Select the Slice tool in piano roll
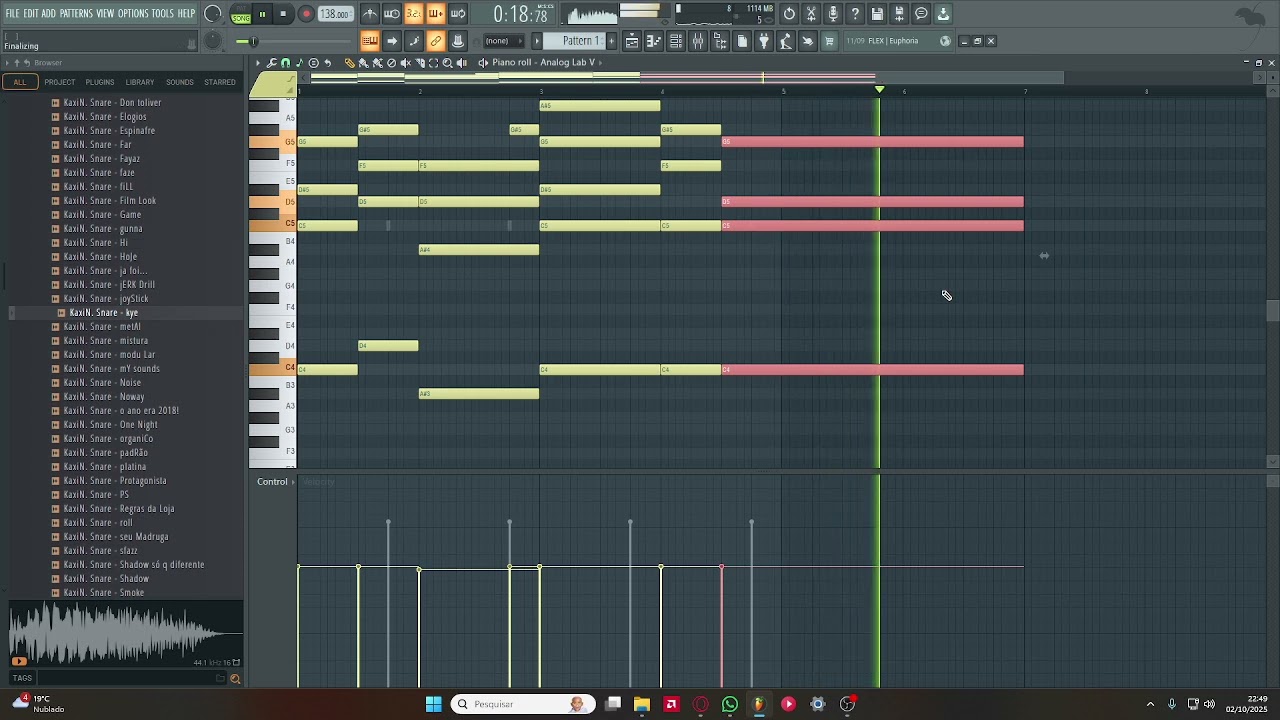The width and height of the screenshot is (1280, 720). [420, 62]
